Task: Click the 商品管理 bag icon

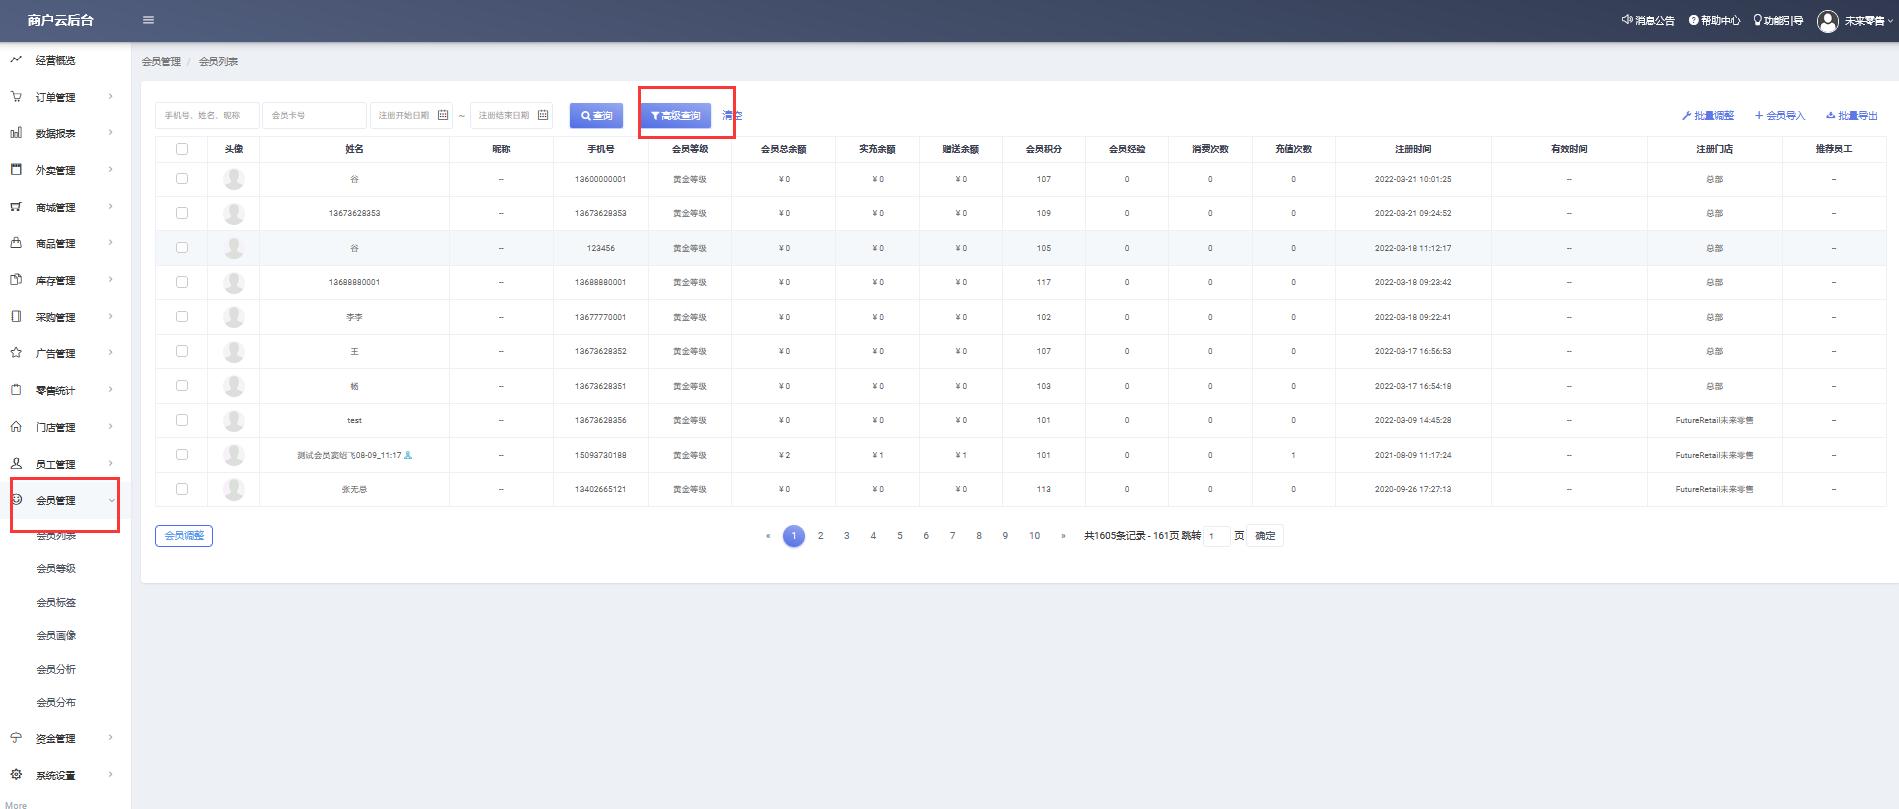Action: coord(16,243)
